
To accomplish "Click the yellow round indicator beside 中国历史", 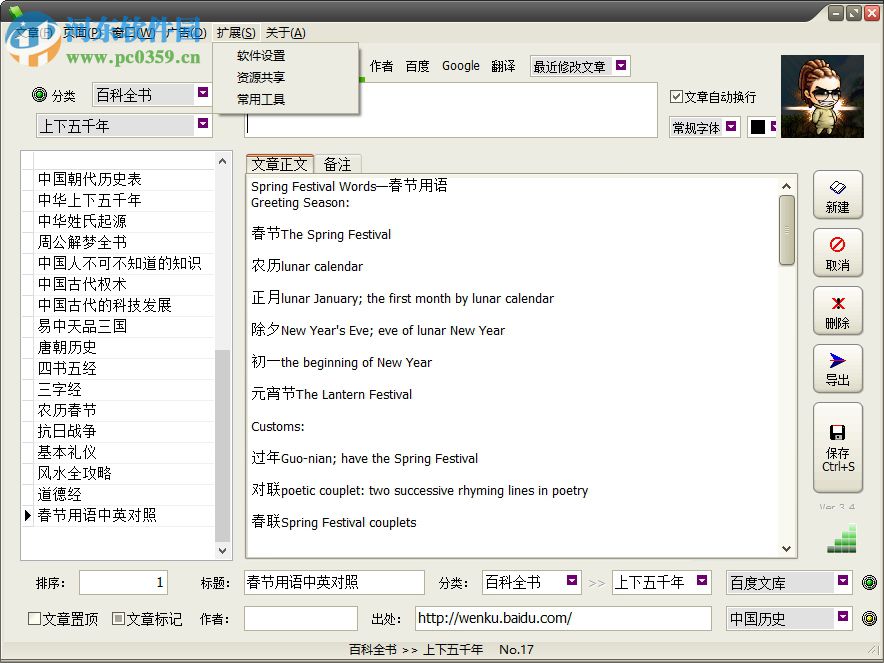I will (870, 618).
